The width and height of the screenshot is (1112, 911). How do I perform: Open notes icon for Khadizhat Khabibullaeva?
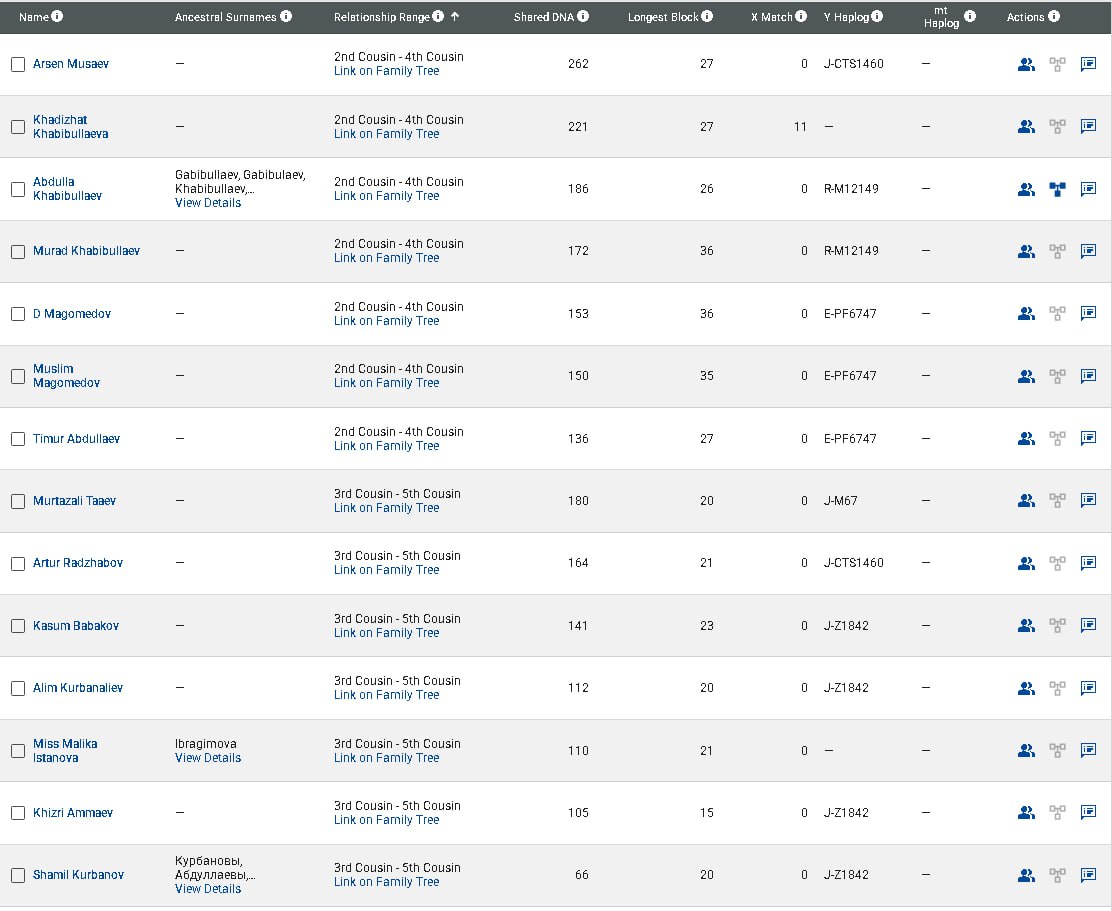click(1089, 127)
